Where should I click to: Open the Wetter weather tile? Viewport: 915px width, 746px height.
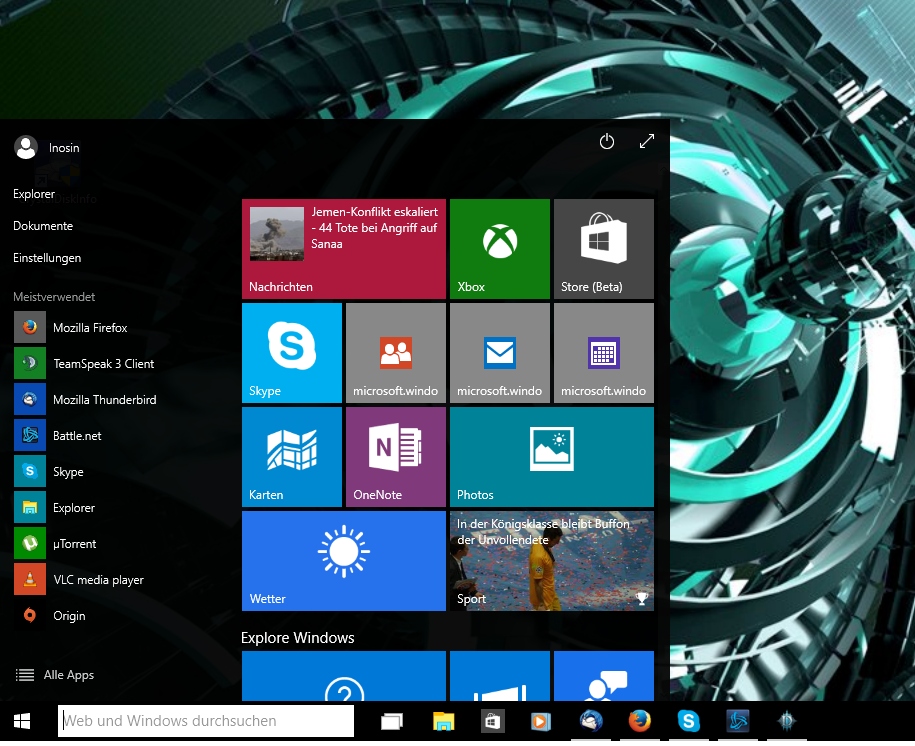tap(343, 560)
